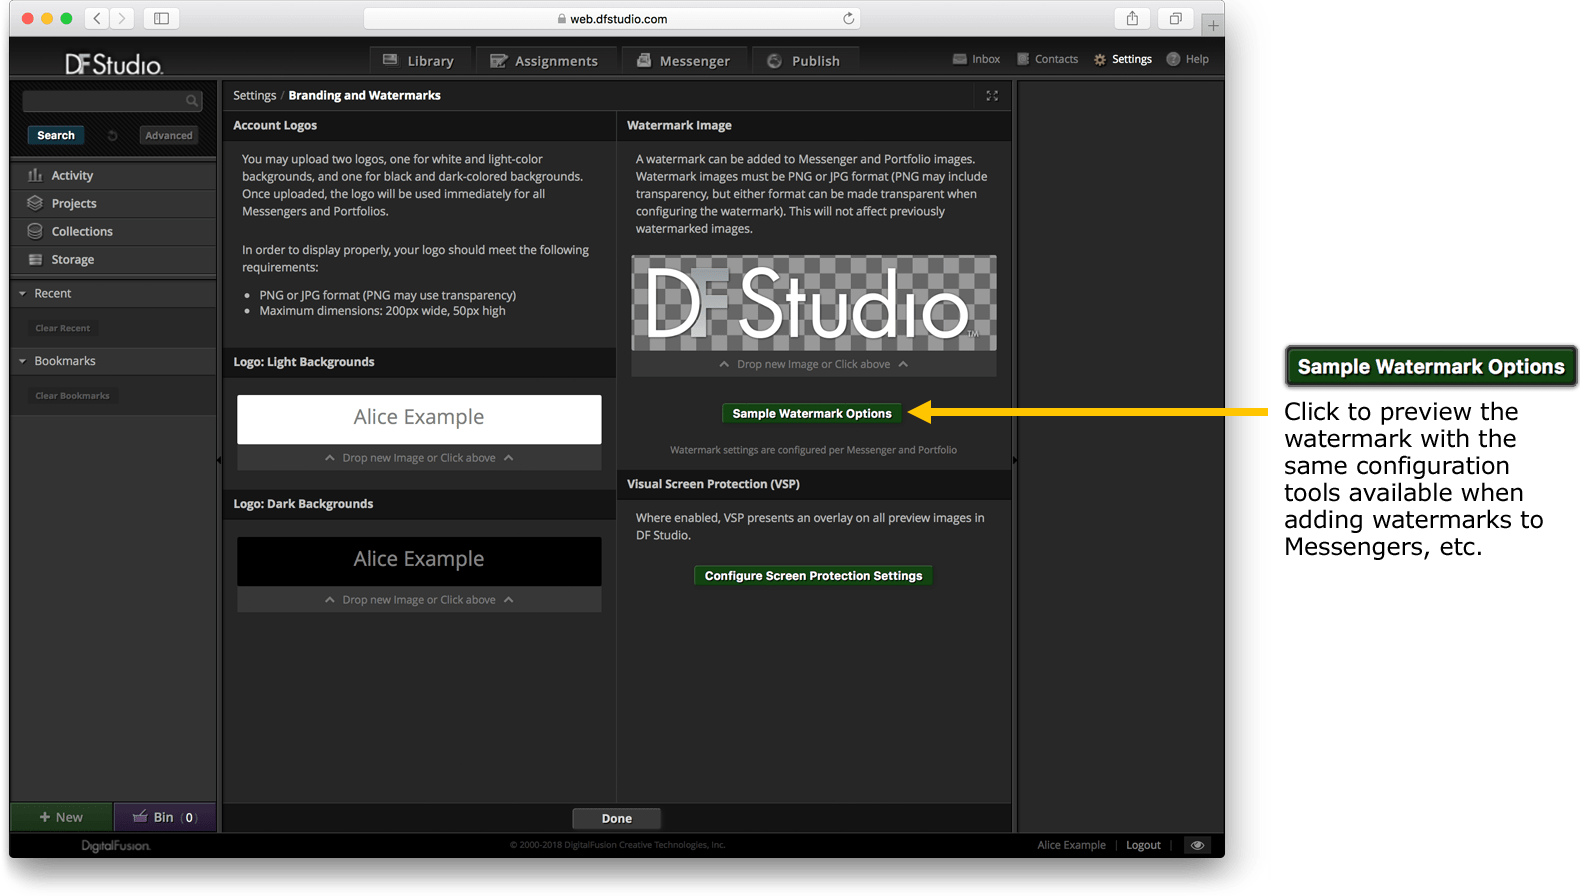Click the Contacts book icon

(1023, 59)
